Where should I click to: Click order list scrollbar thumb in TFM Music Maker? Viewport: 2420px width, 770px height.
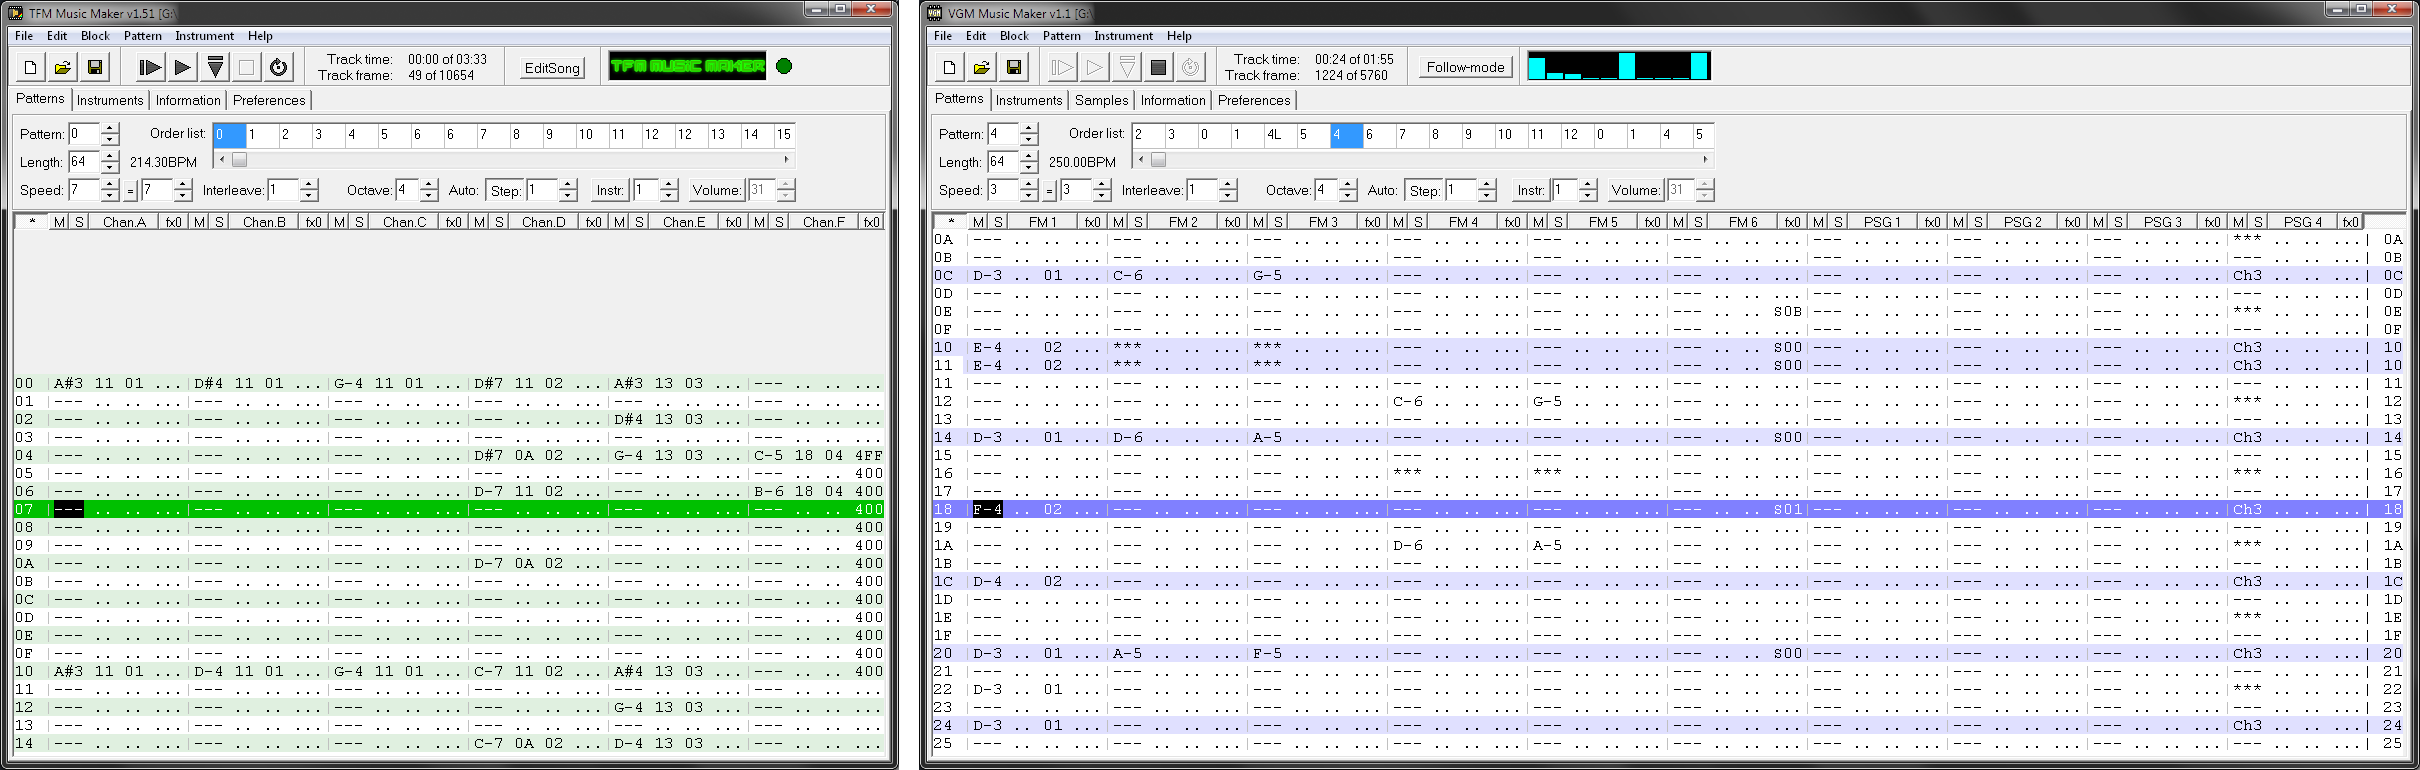pyautogui.click(x=240, y=160)
